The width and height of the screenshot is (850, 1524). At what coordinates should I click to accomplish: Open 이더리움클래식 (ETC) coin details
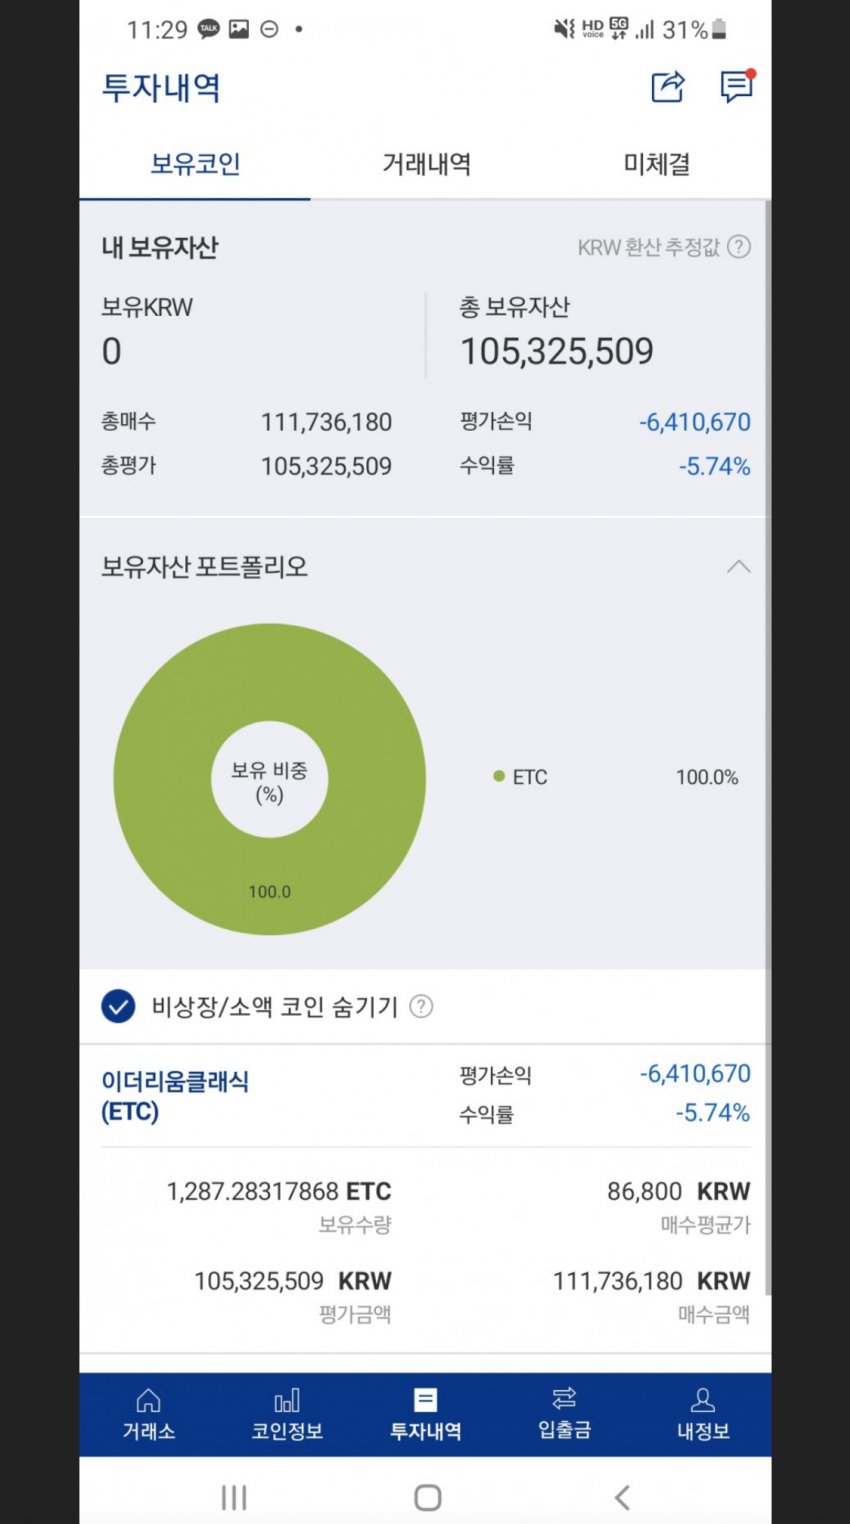[x=175, y=1096]
